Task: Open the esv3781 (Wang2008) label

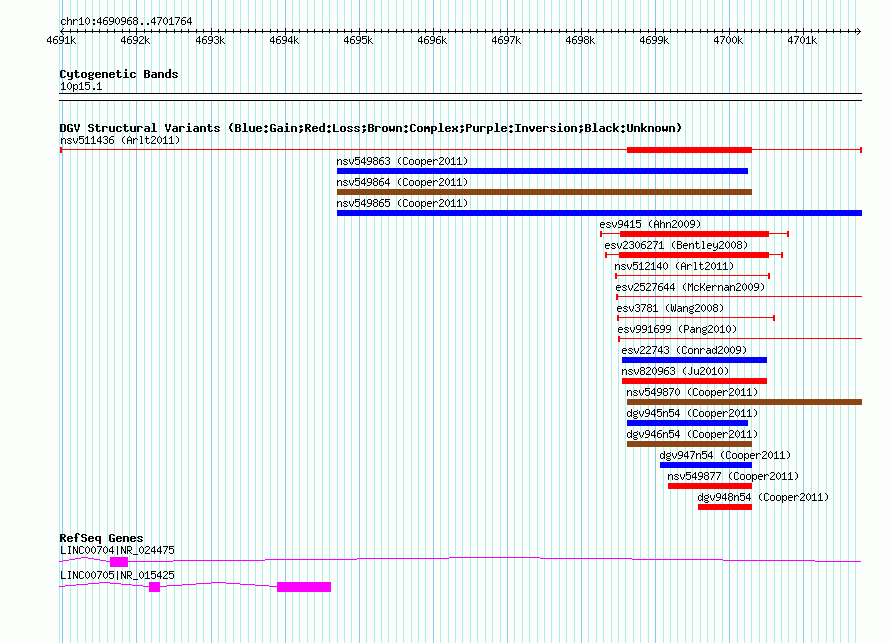Action: click(670, 308)
